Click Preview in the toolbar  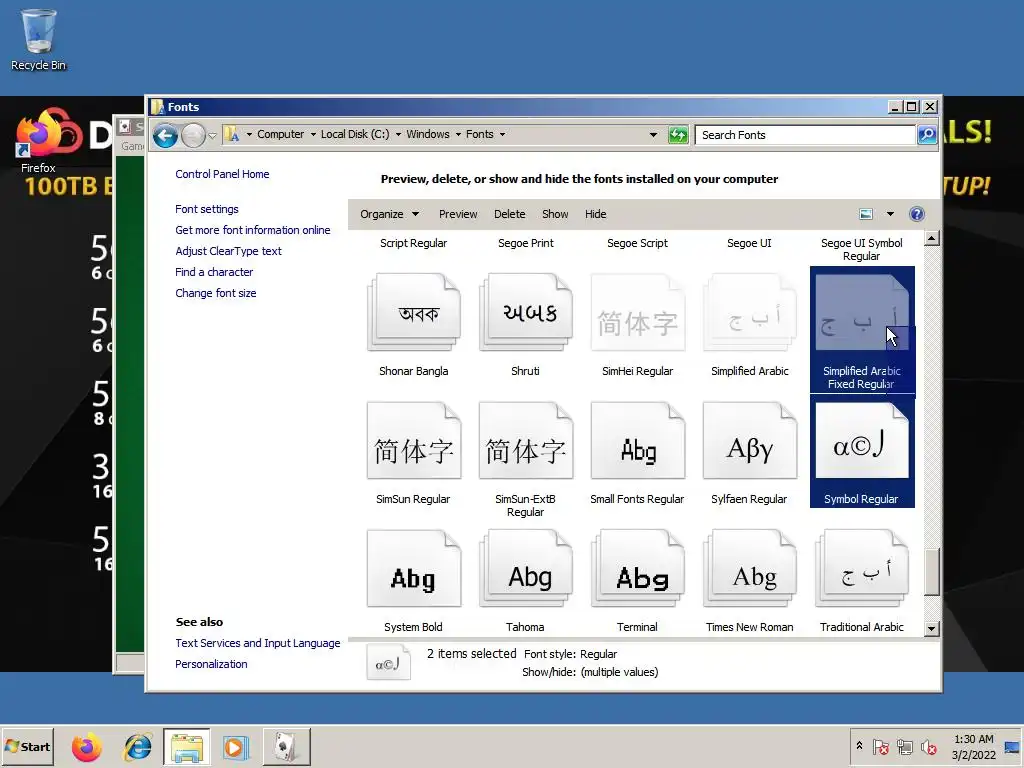[458, 214]
